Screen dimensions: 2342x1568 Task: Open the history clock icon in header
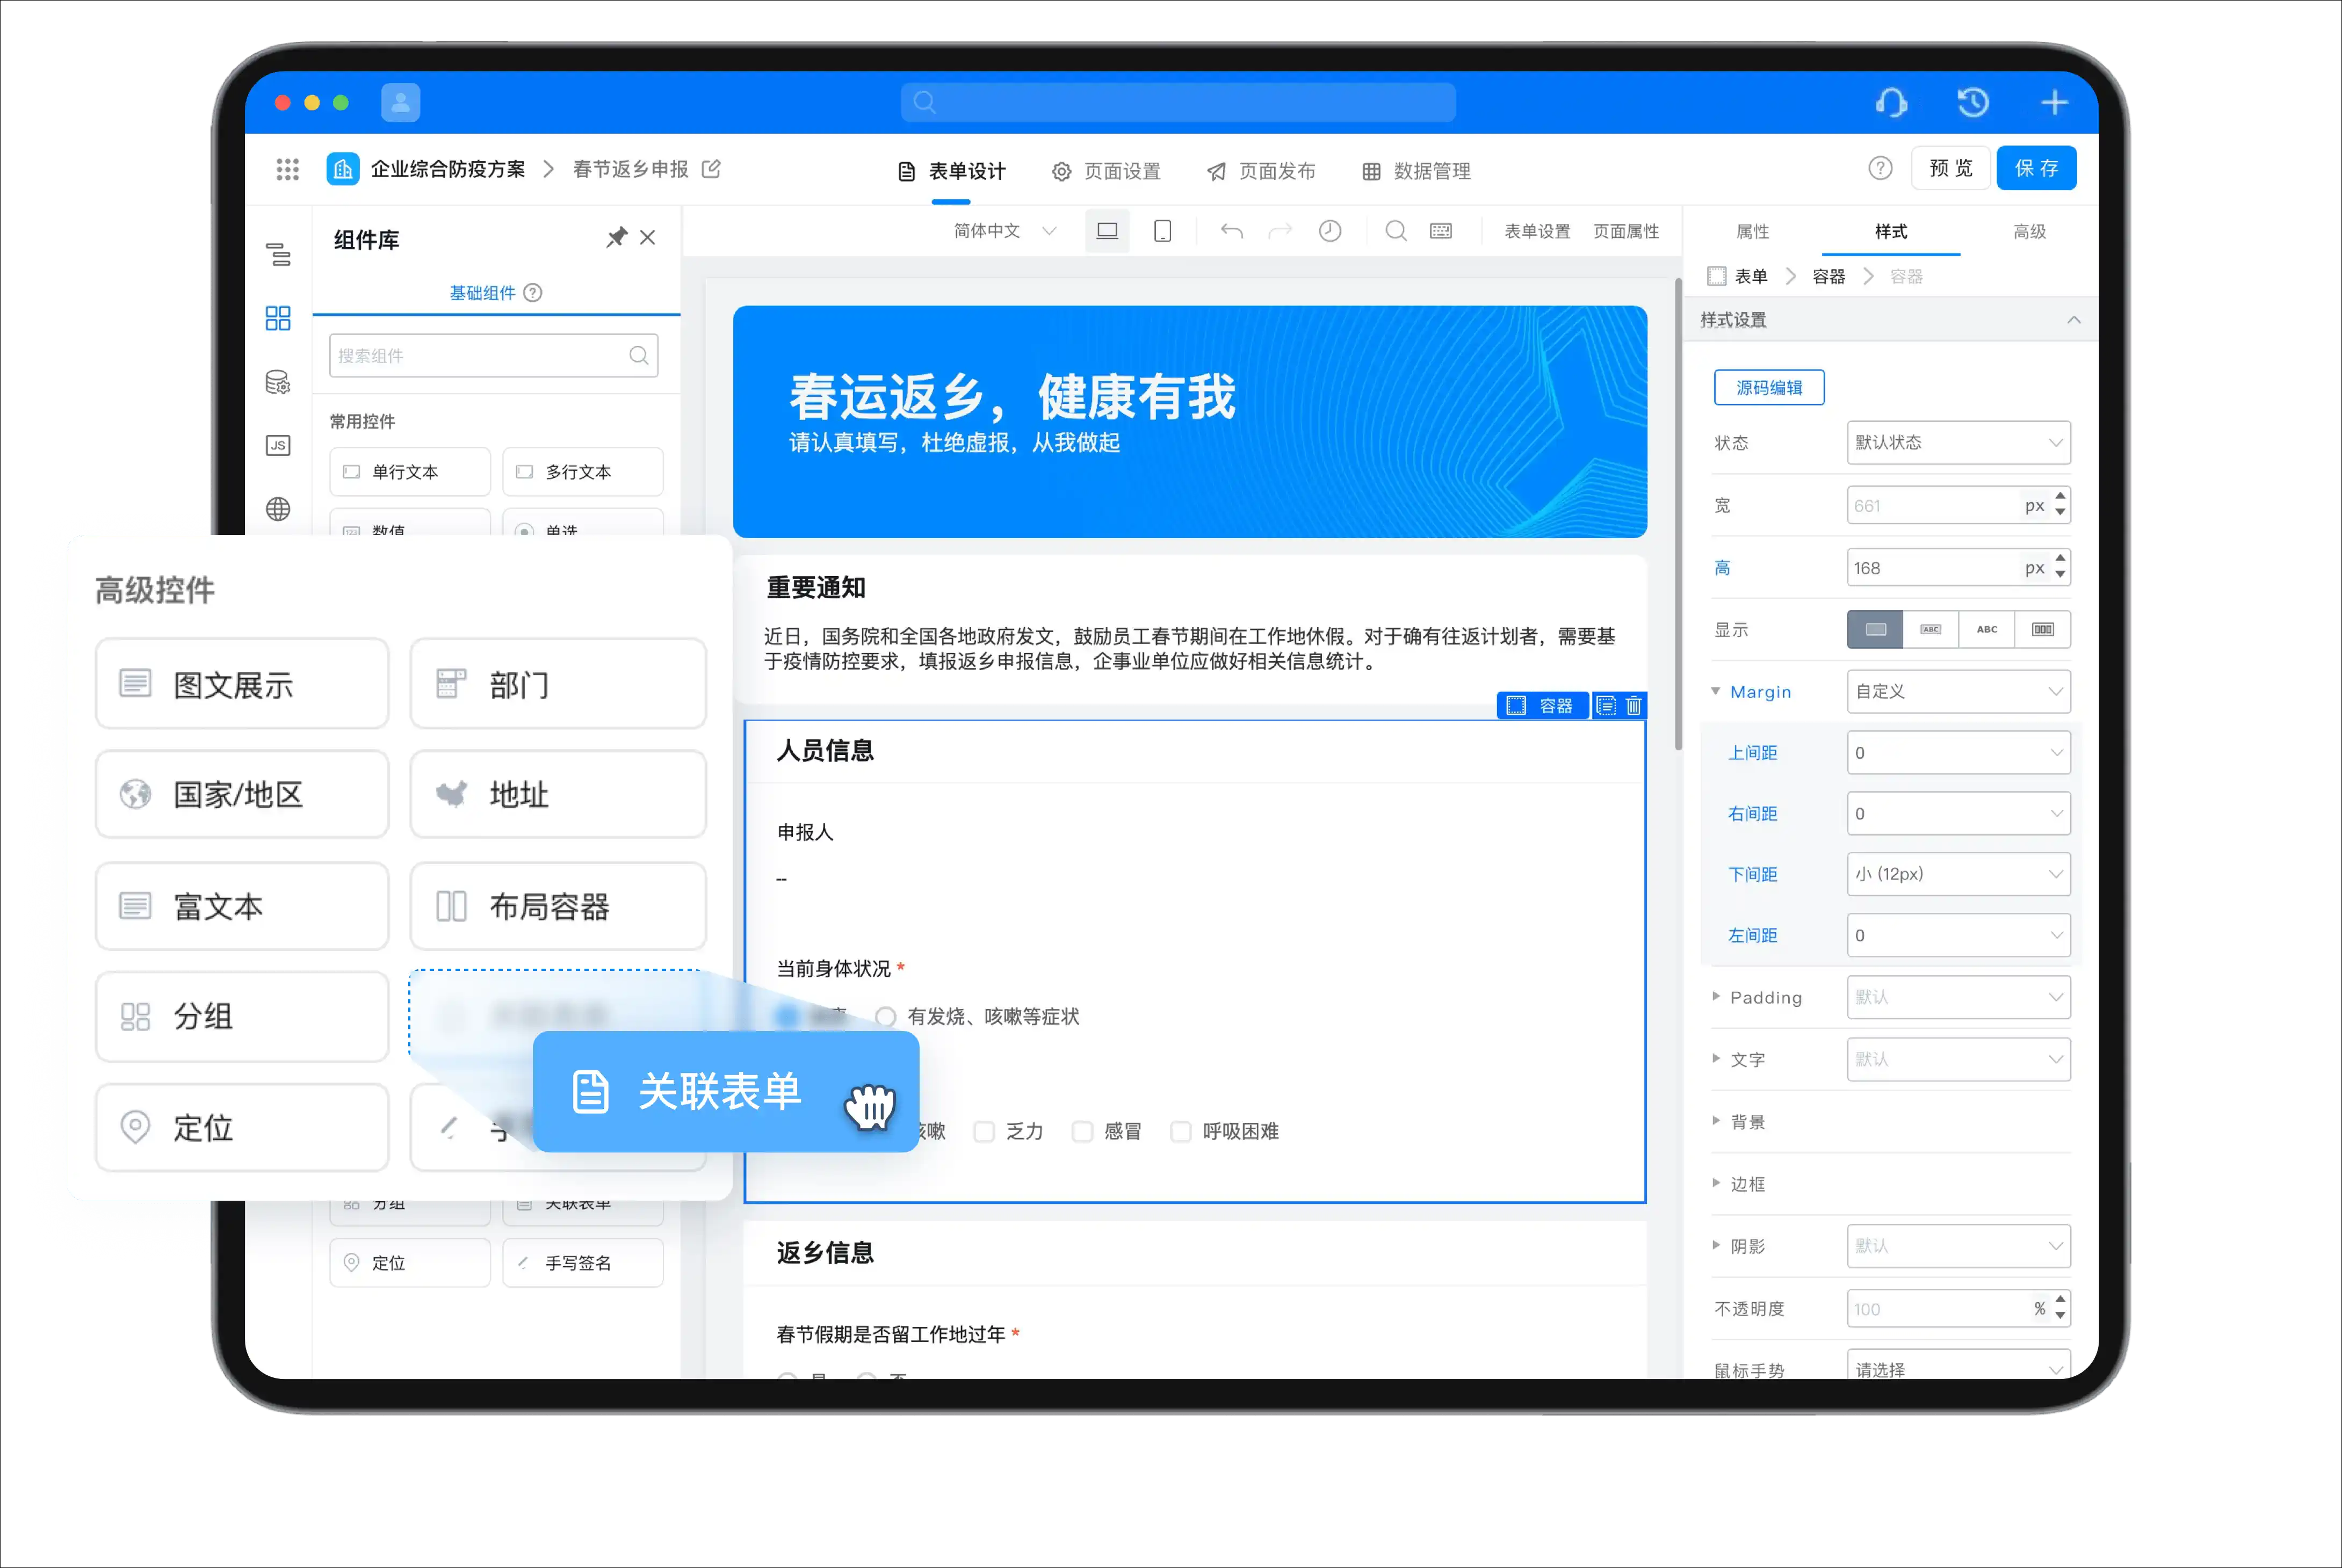pyautogui.click(x=1973, y=102)
